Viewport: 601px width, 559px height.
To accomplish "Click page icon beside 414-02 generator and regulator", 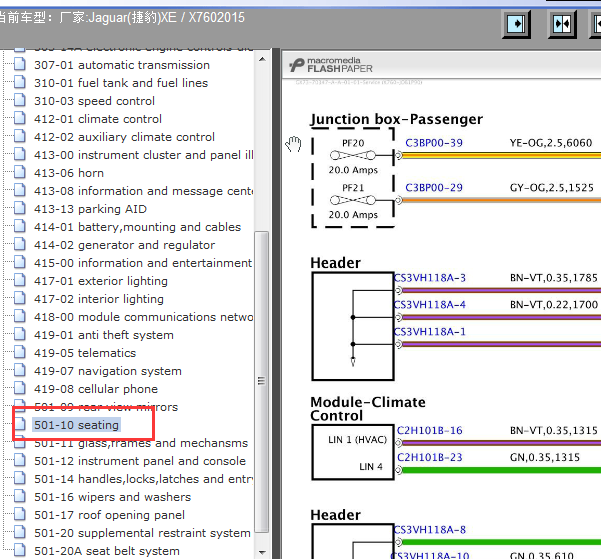I will tap(20, 245).
